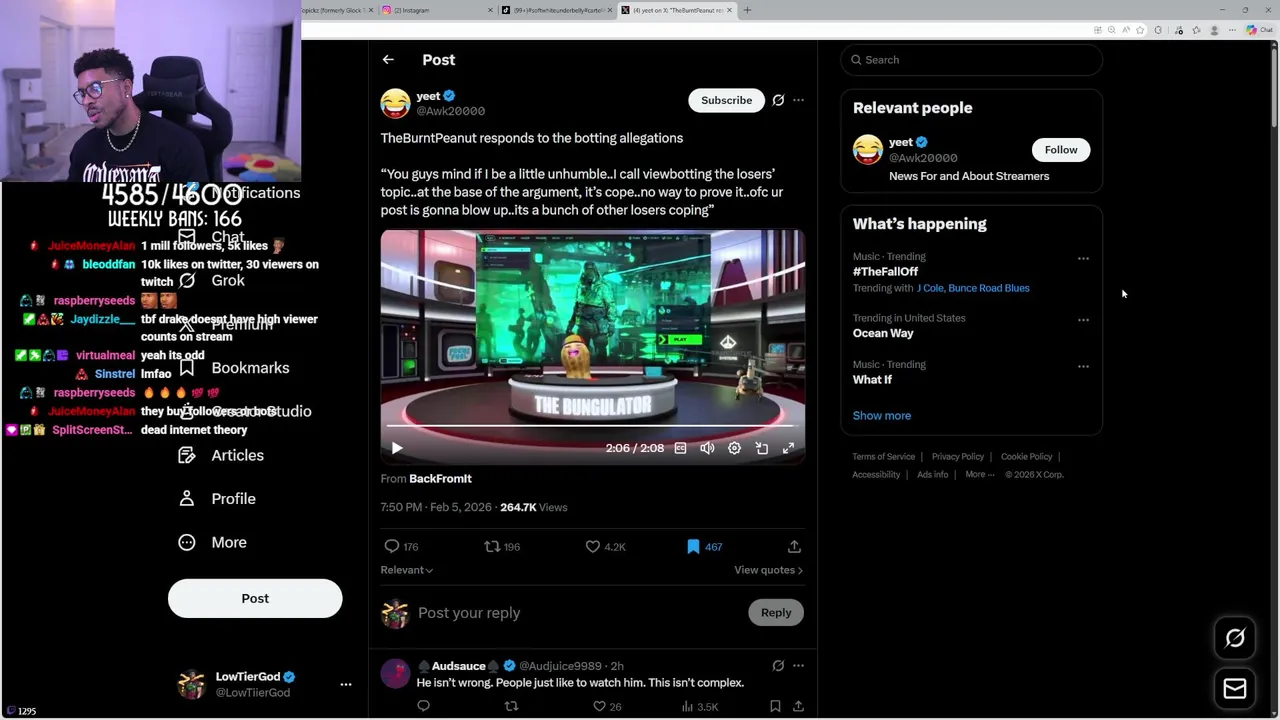Viewport: 1280px width, 720px height.
Task: Open the Ocean Way trending topic
Action: click(883, 334)
